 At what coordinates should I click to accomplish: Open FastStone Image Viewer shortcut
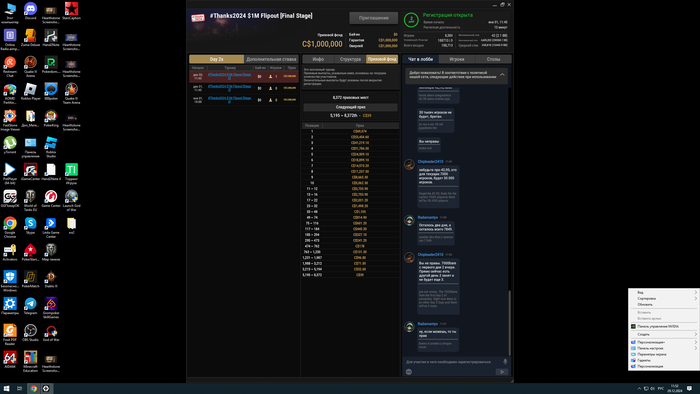click(10, 120)
